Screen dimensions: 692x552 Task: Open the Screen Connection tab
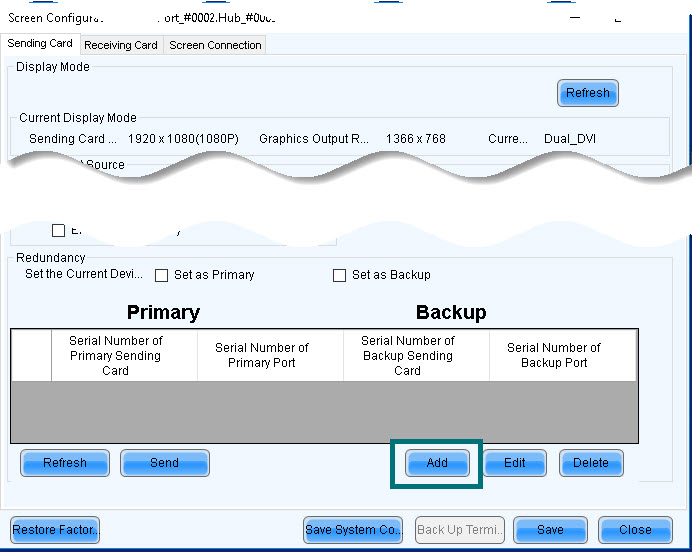215,45
